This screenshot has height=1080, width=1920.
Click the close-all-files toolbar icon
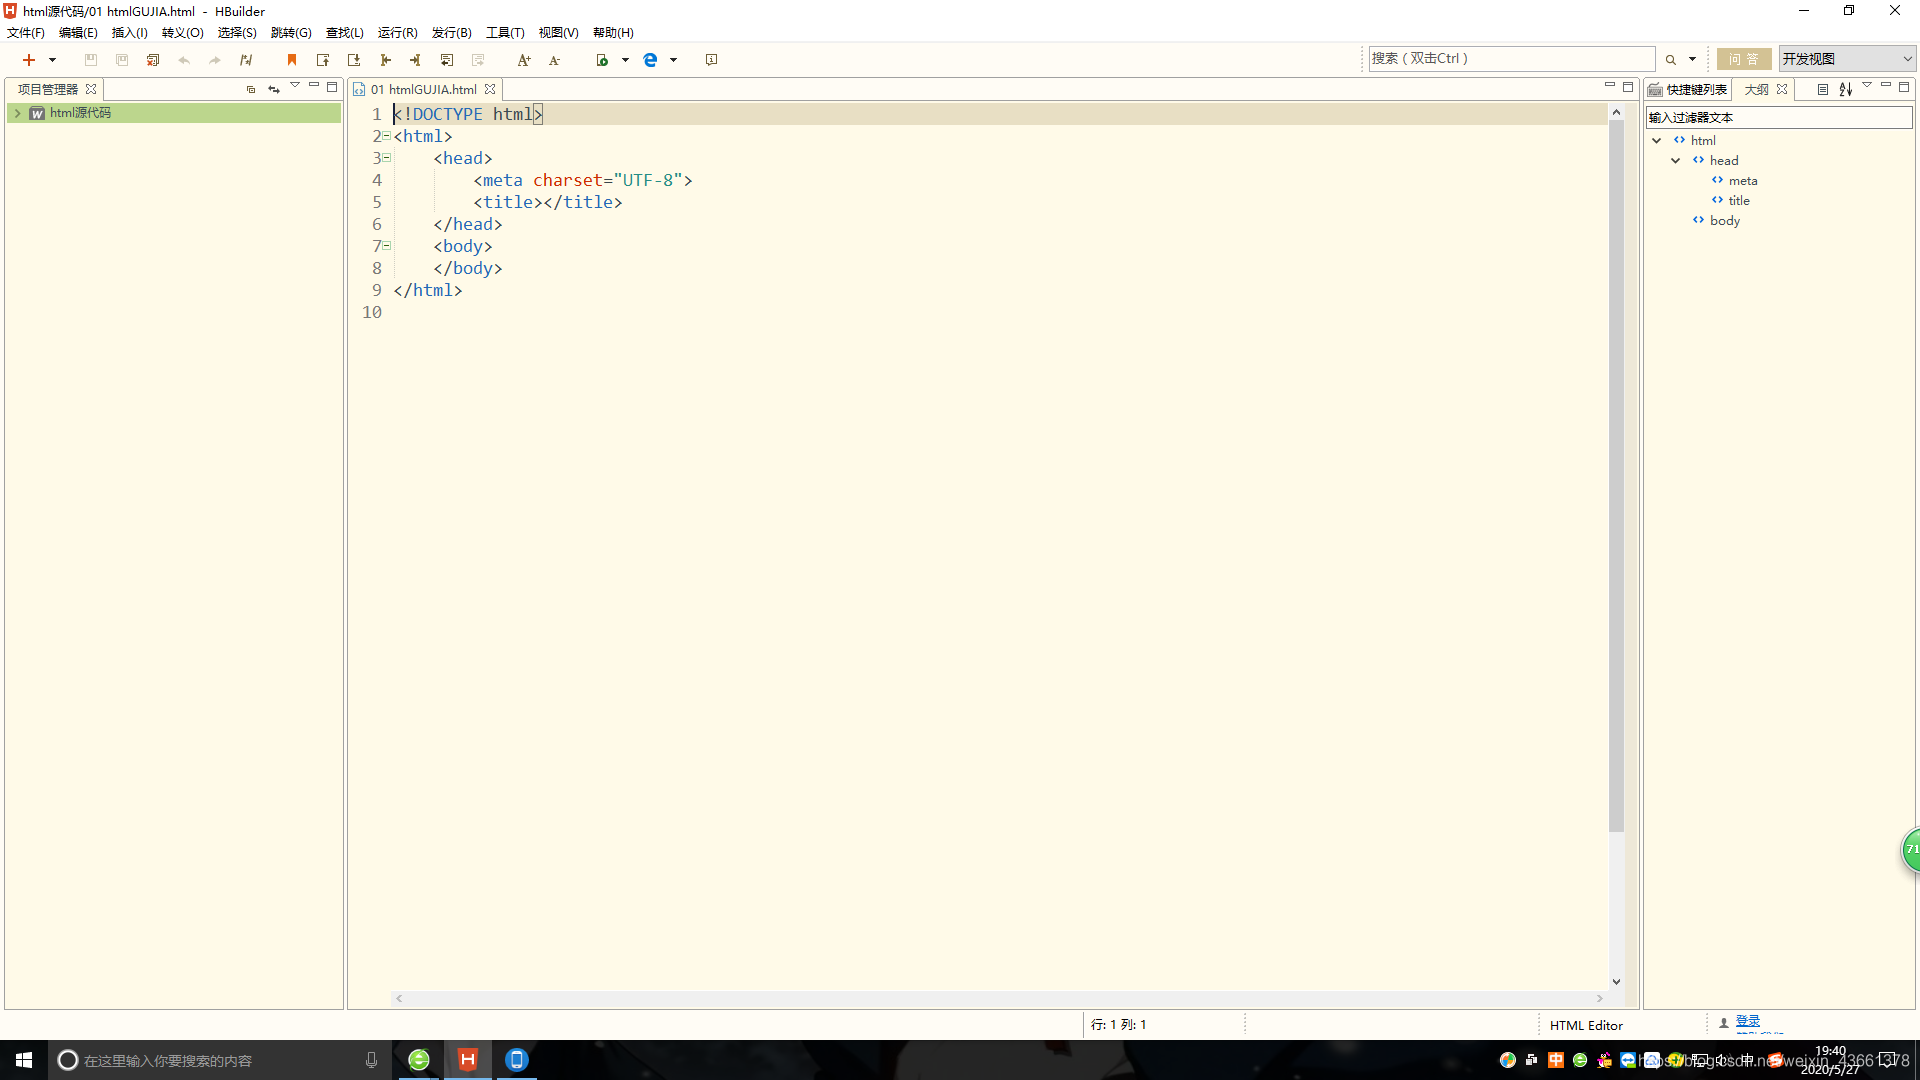(153, 60)
